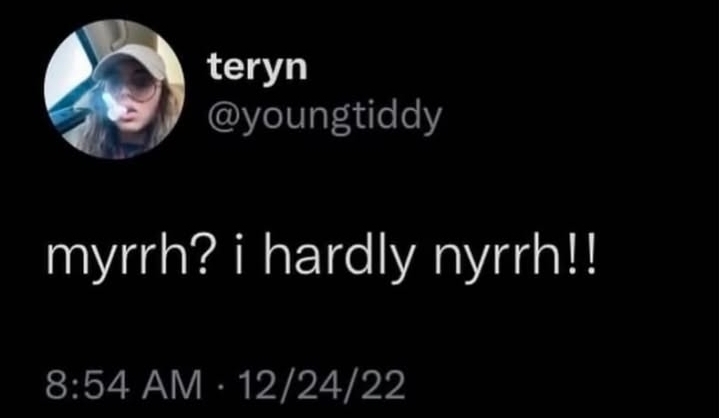Click the smoke puff in the avatar
719x418 pixels.
(x=109, y=105)
